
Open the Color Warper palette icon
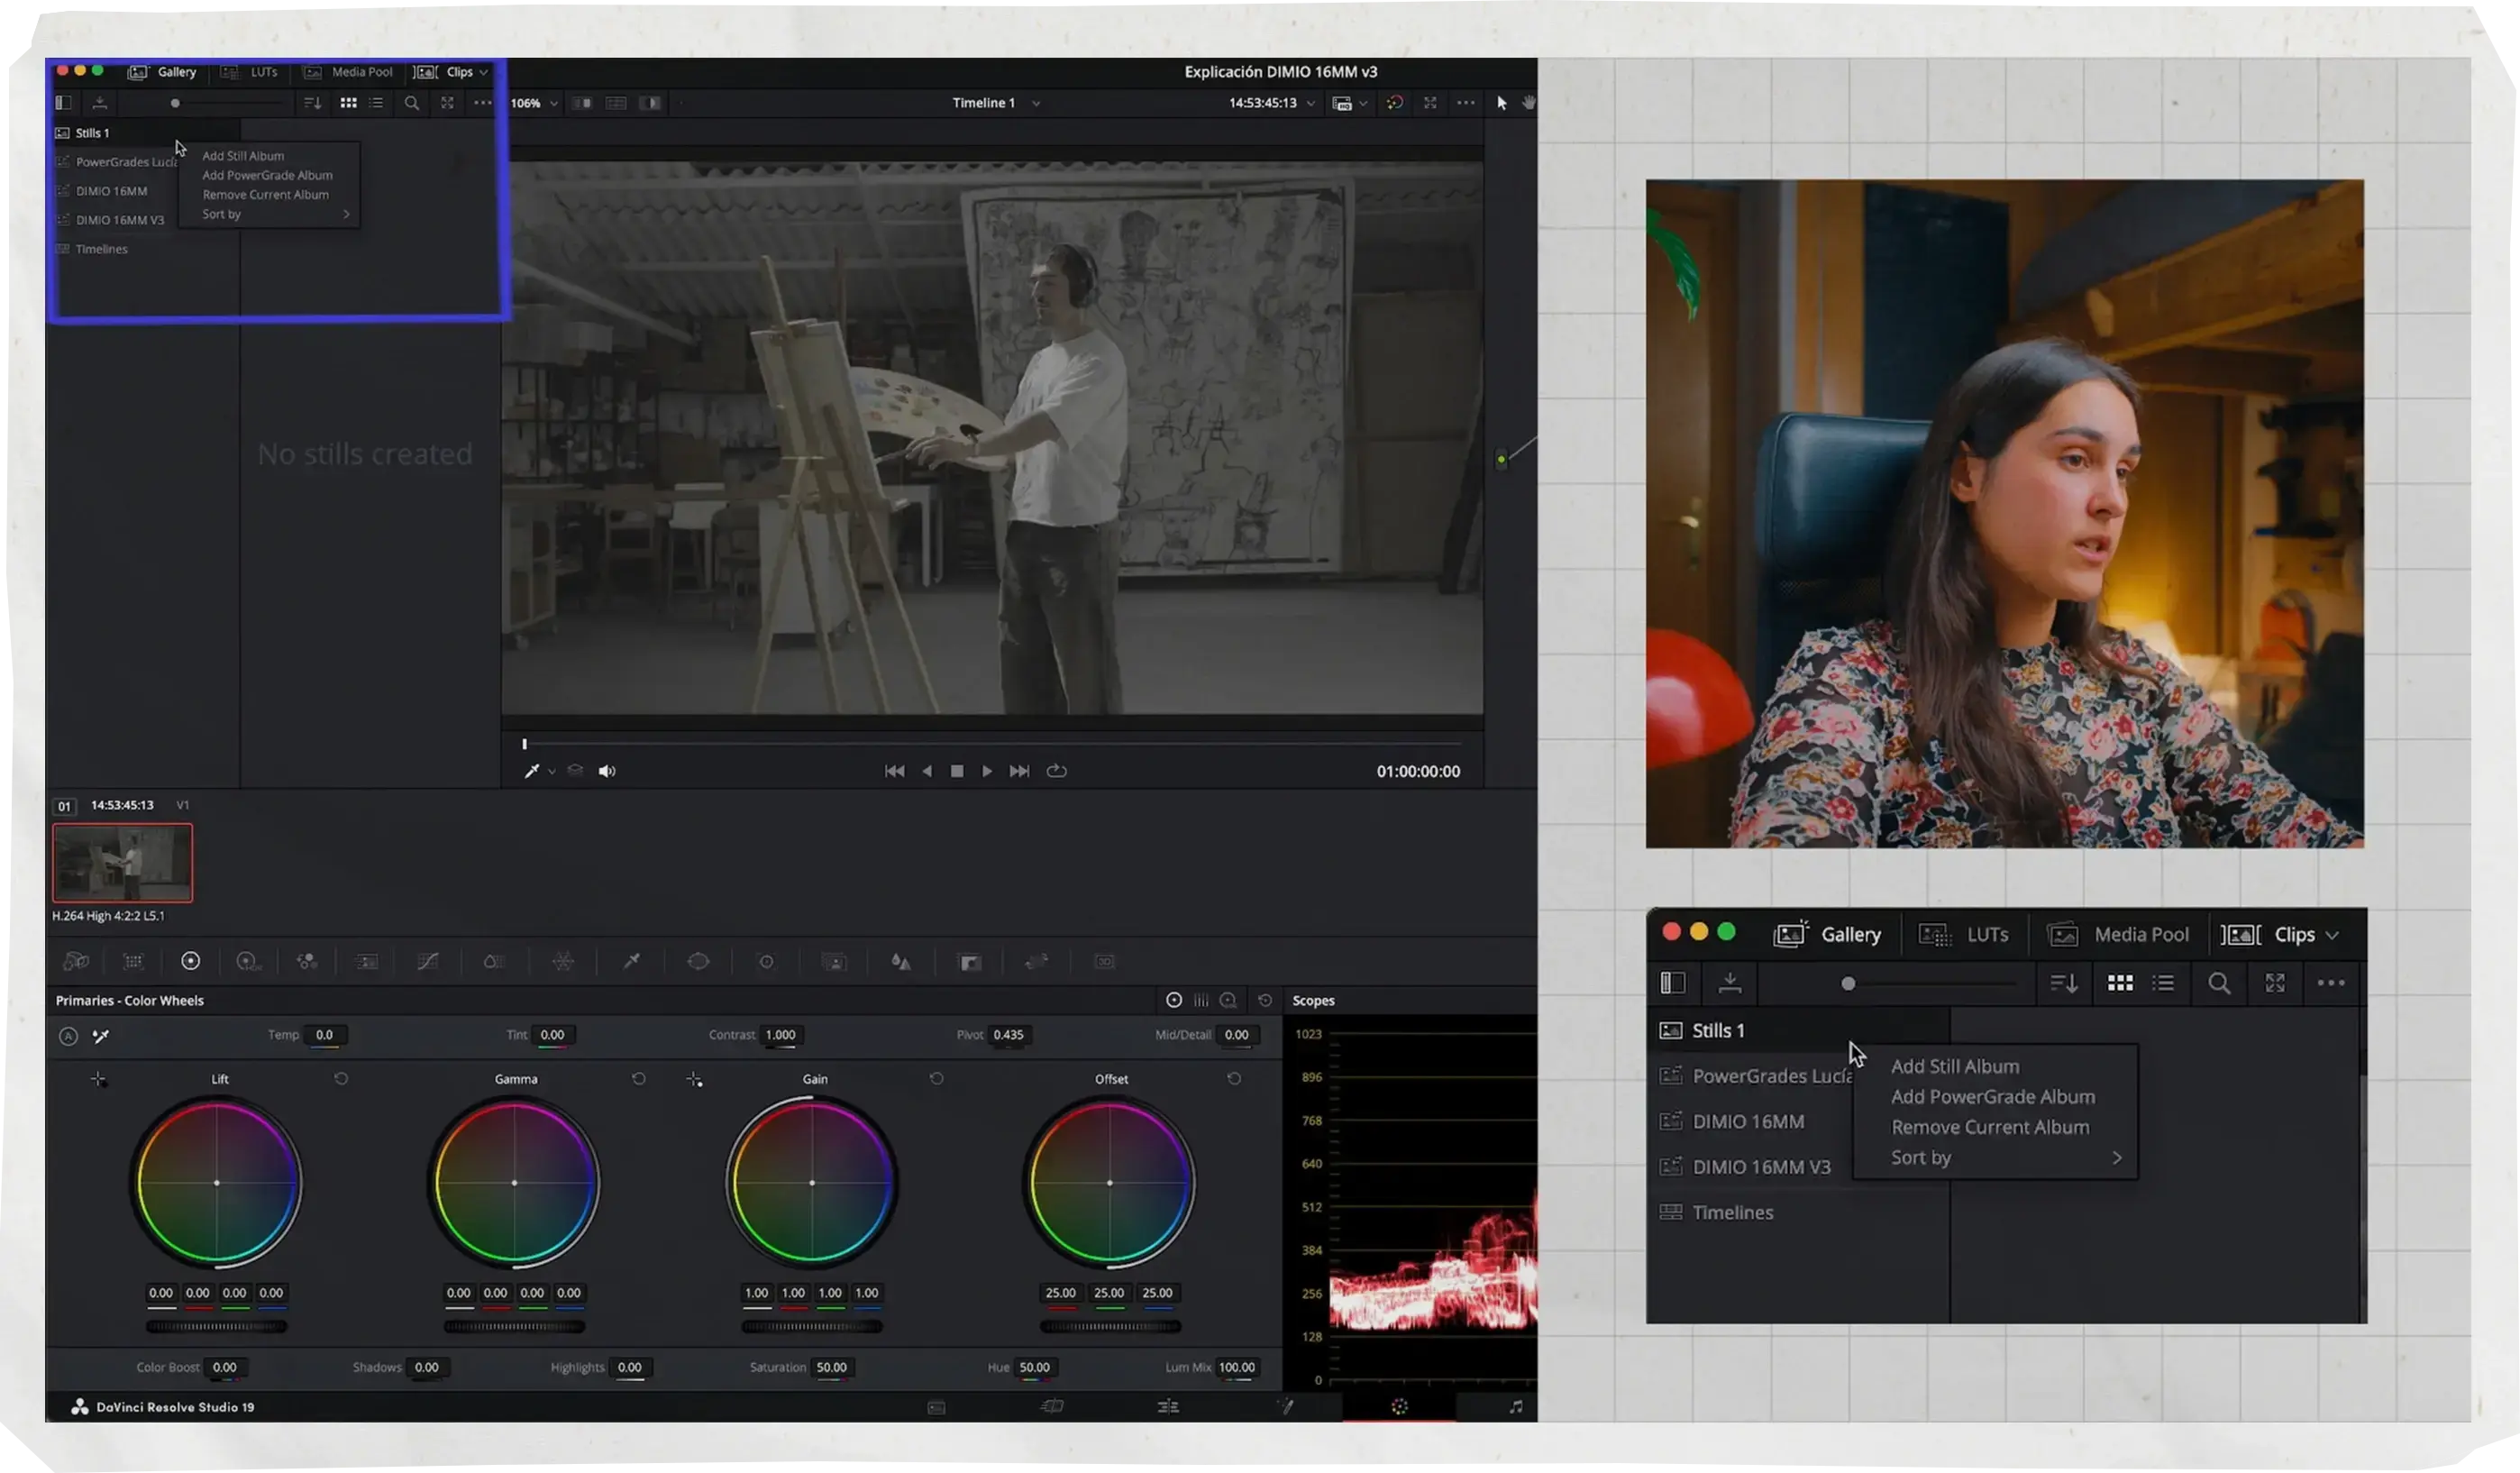563,962
